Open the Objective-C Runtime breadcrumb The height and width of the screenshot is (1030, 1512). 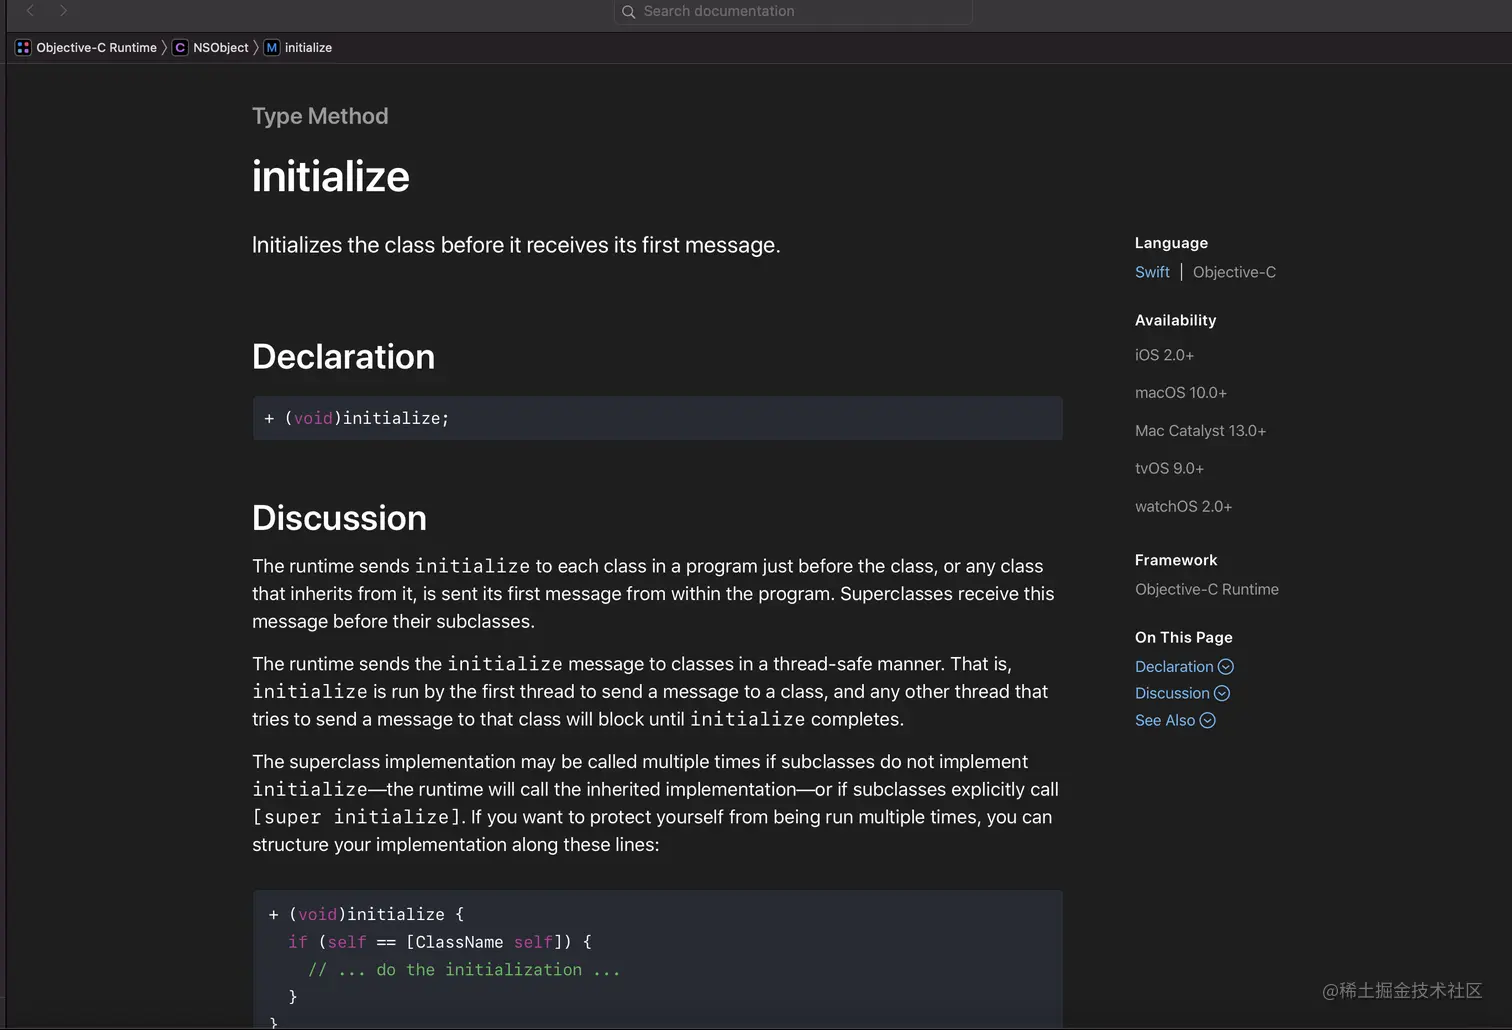[x=96, y=48]
